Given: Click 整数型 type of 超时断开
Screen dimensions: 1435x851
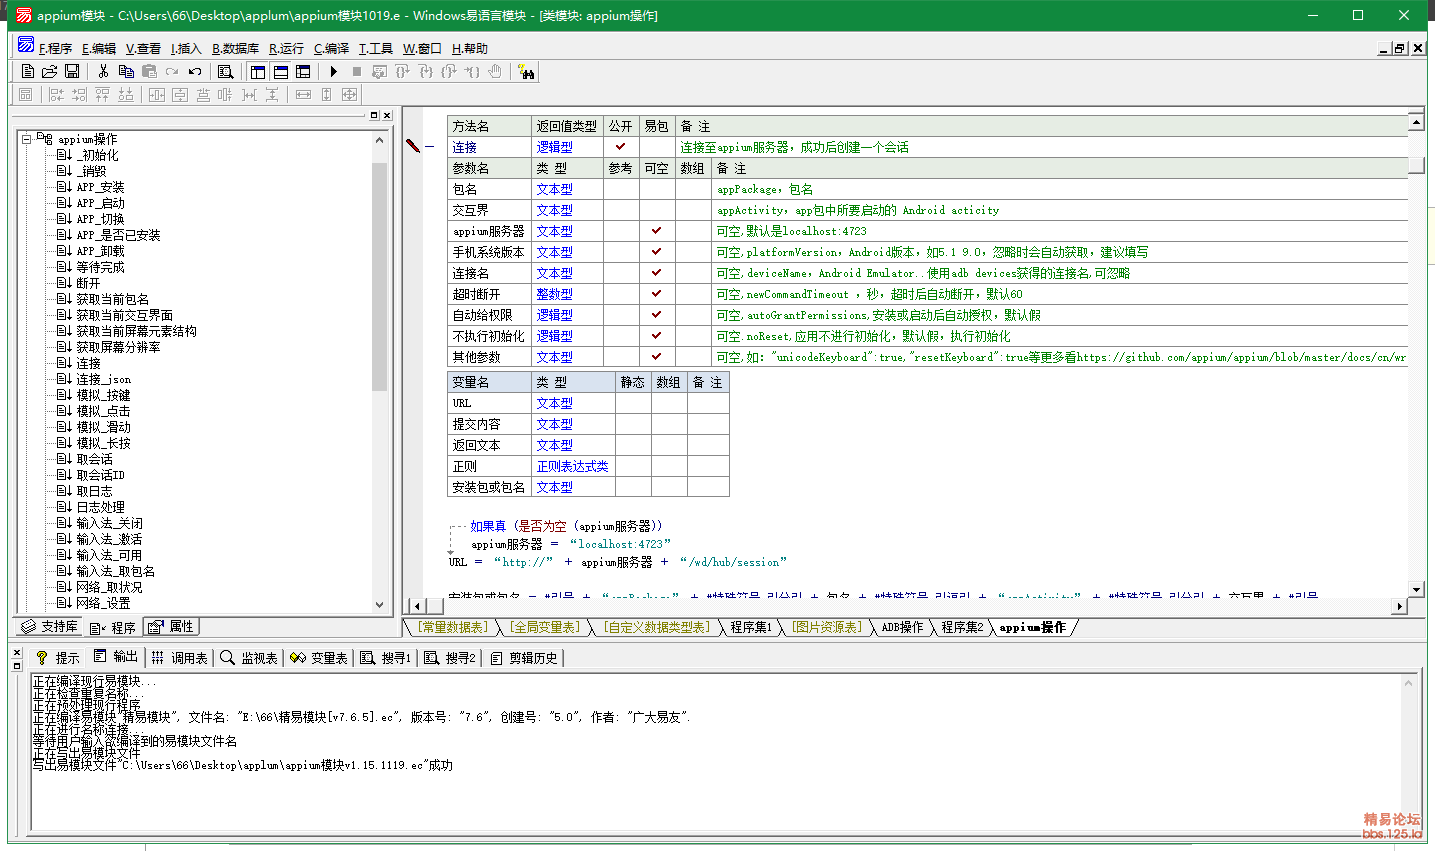Looking at the screenshot, I should 555,294.
